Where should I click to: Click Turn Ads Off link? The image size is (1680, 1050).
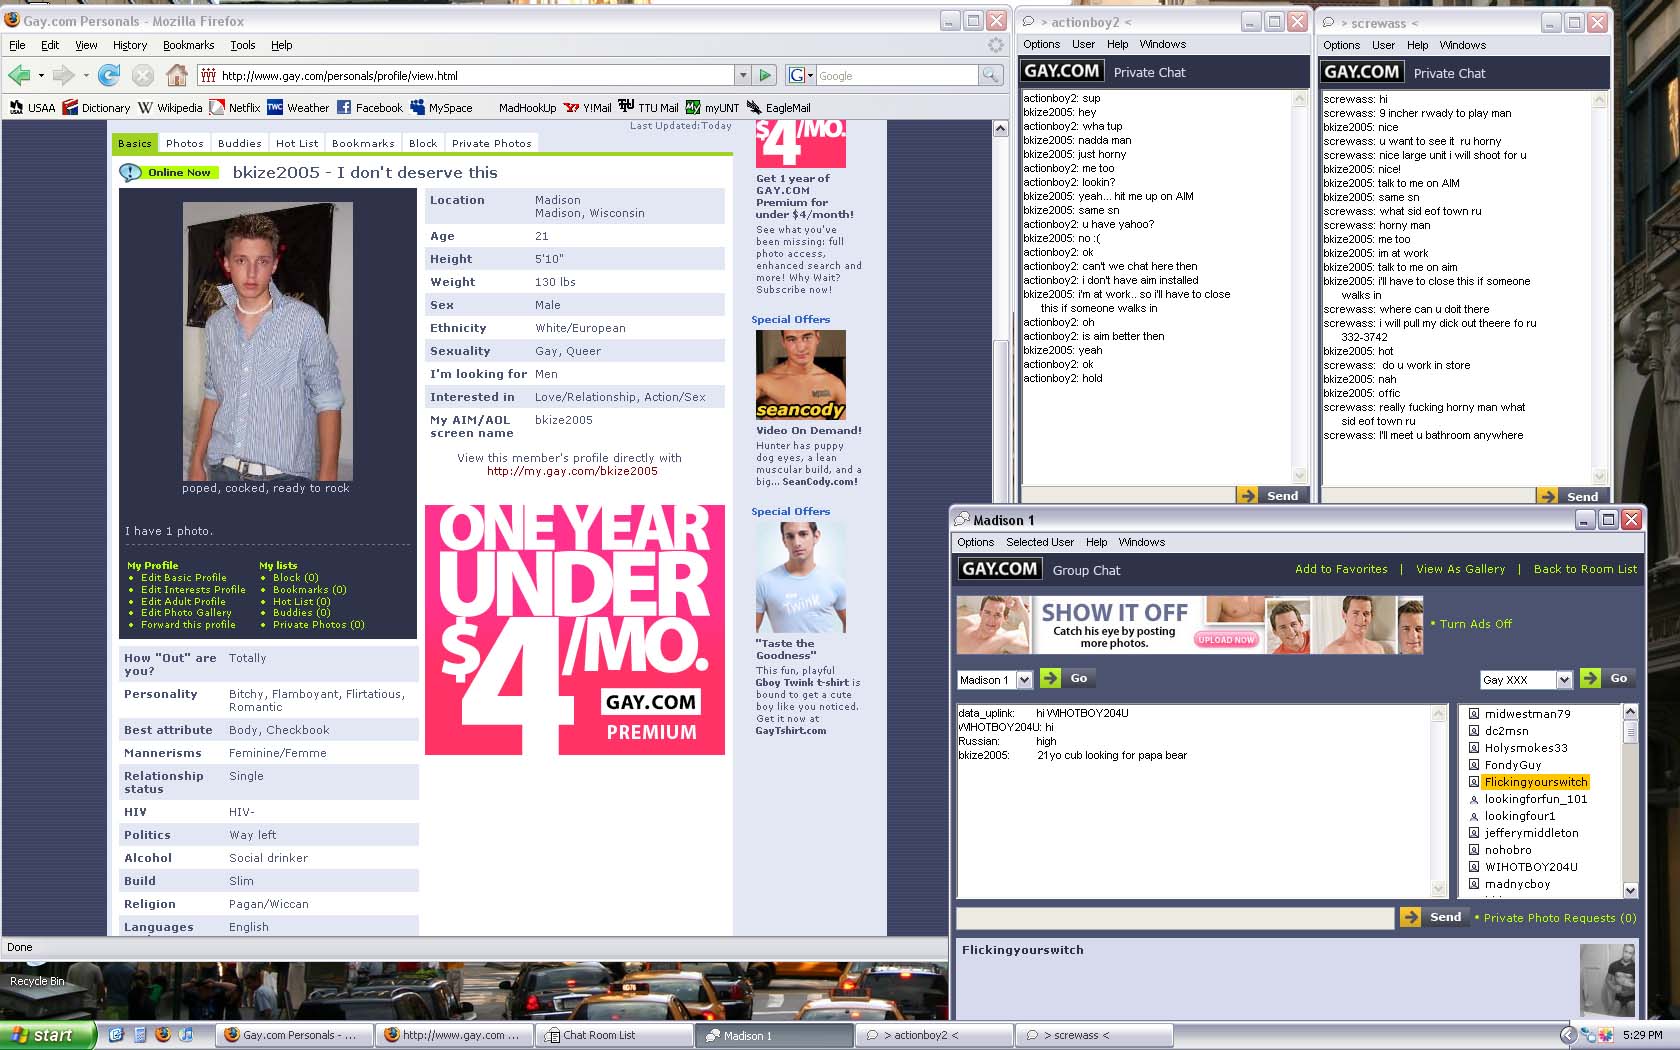click(1475, 624)
